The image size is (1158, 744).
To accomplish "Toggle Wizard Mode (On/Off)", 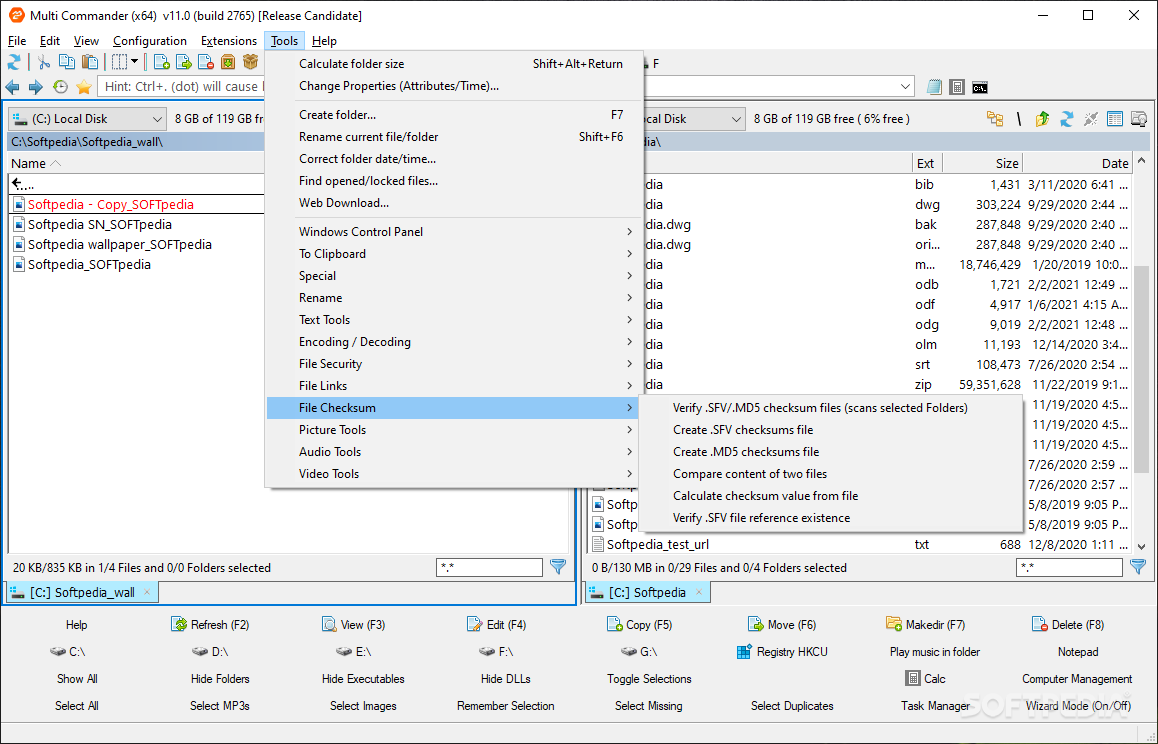I will pyautogui.click(x=1078, y=706).
